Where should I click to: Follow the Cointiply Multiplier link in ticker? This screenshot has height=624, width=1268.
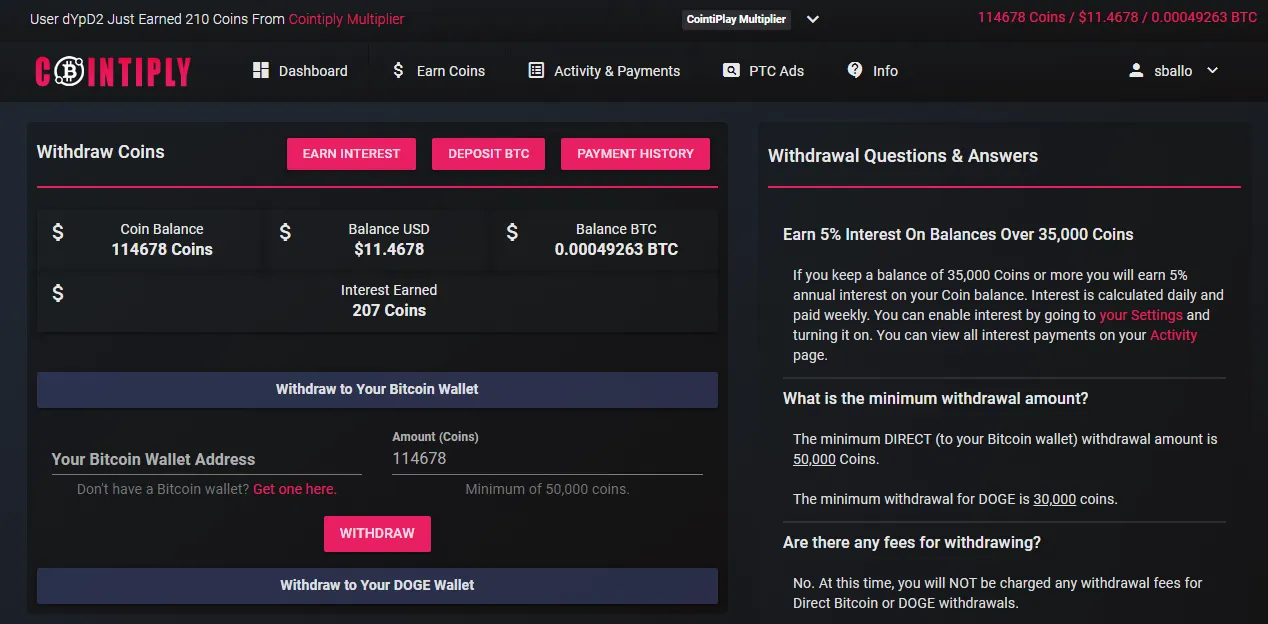pos(346,19)
